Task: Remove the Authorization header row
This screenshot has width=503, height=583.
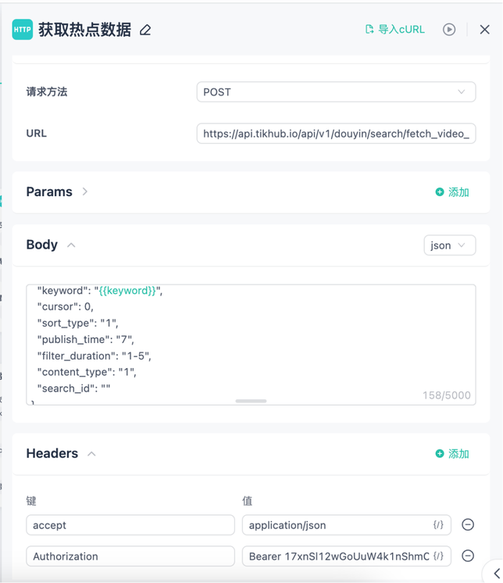Action: [x=468, y=556]
